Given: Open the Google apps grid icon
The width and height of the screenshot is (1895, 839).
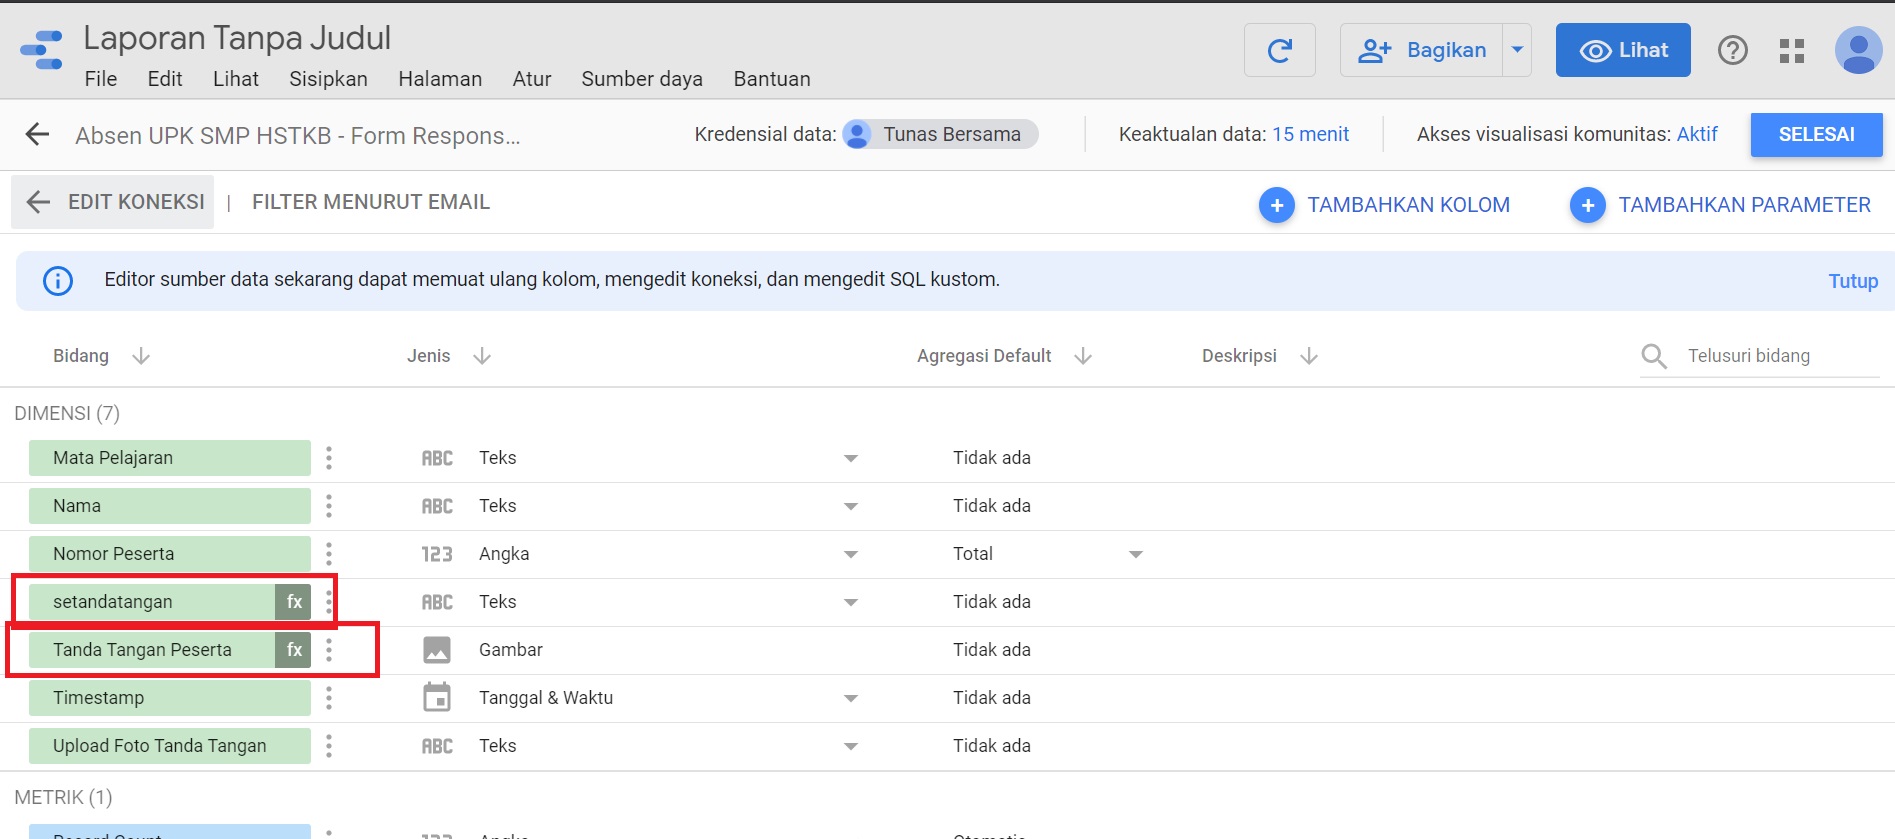Looking at the screenshot, I should pyautogui.click(x=1792, y=50).
